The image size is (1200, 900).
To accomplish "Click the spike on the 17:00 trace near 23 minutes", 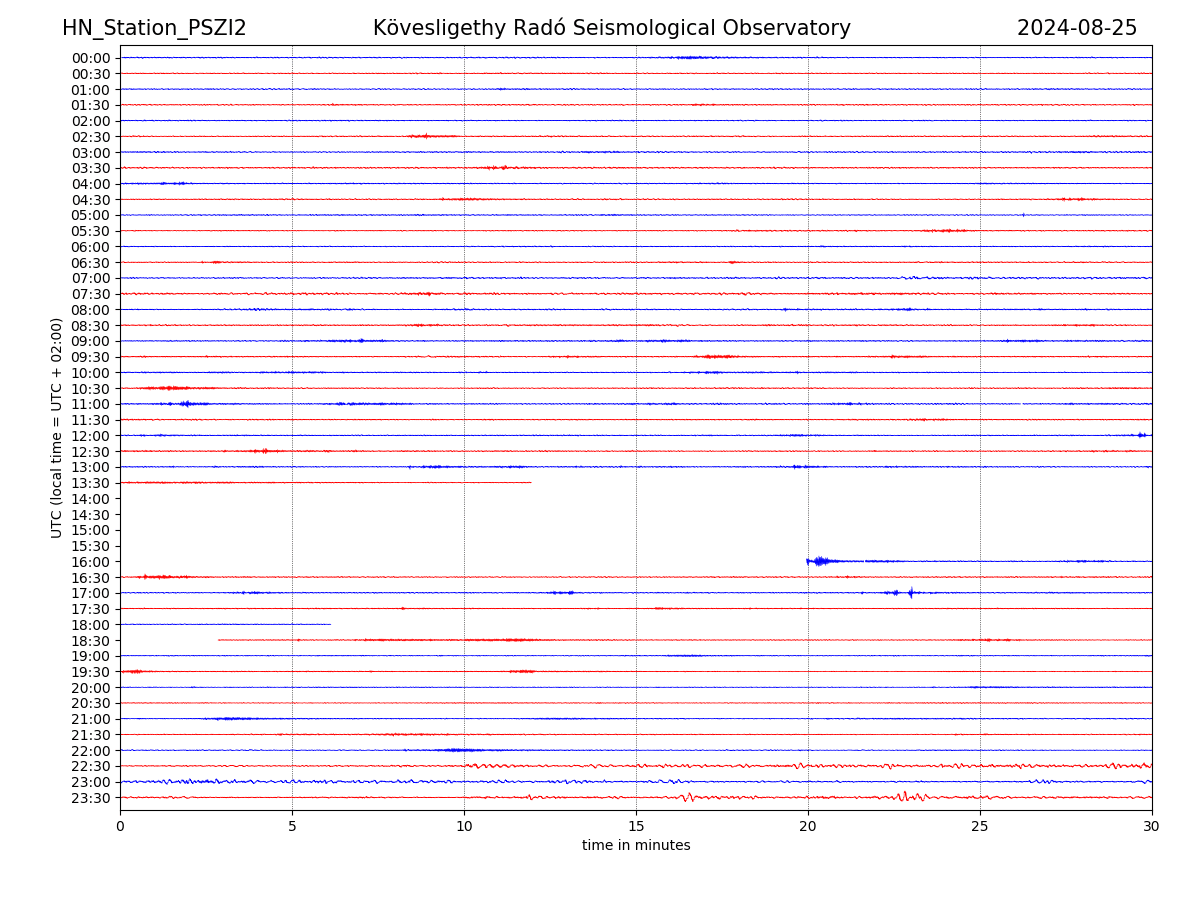I will [x=910, y=593].
